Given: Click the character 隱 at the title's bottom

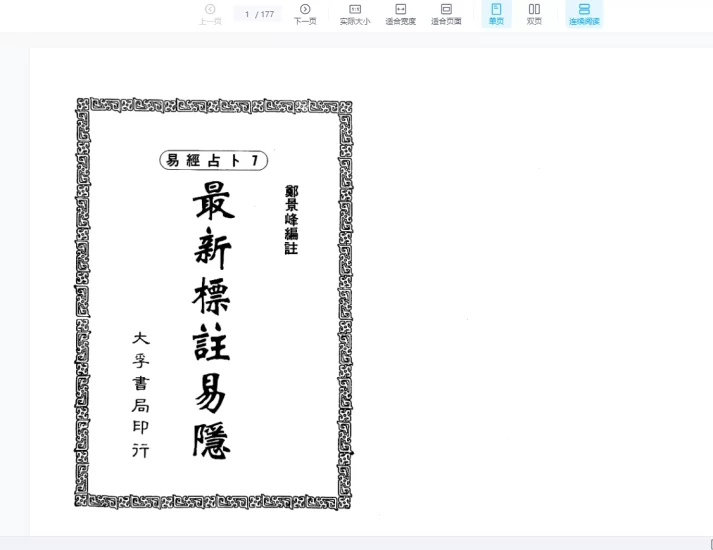Looking at the screenshot, I should [x=211, y=437].
